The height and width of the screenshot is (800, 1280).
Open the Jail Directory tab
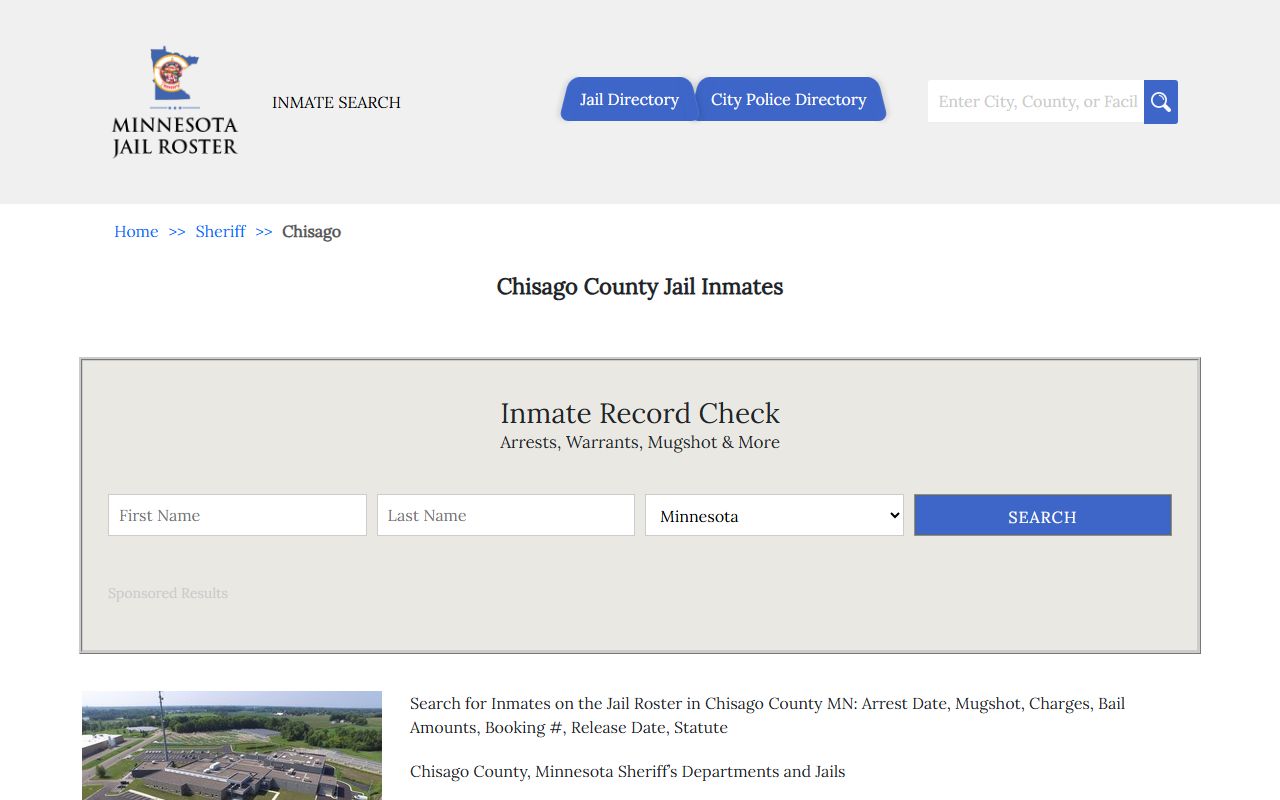[x=629, y=99]
